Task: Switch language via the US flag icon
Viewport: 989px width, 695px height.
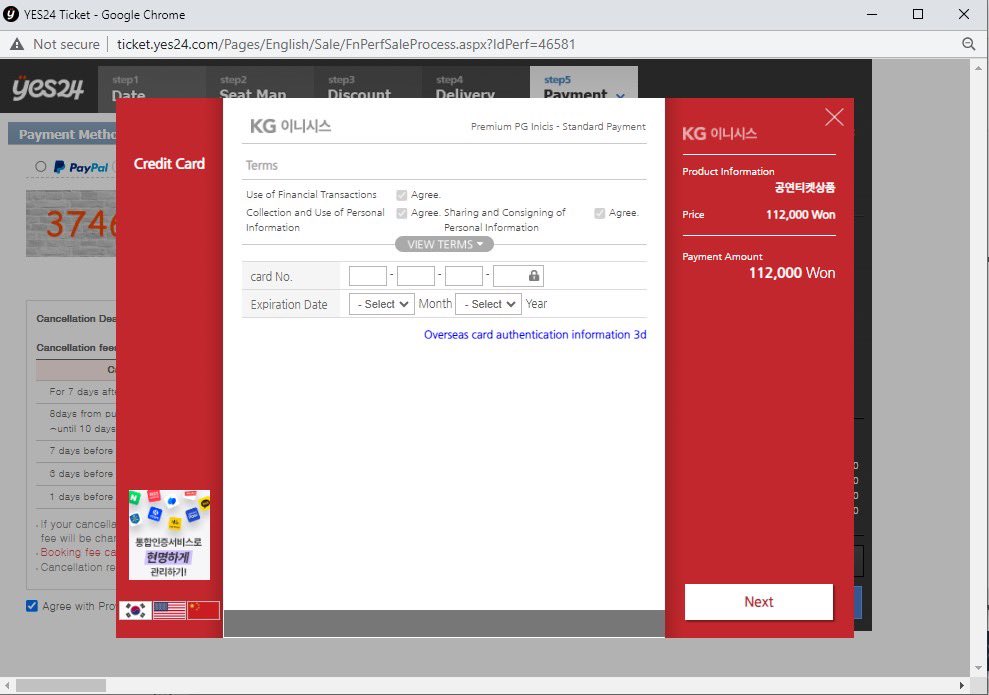Action: pos(169,610)
